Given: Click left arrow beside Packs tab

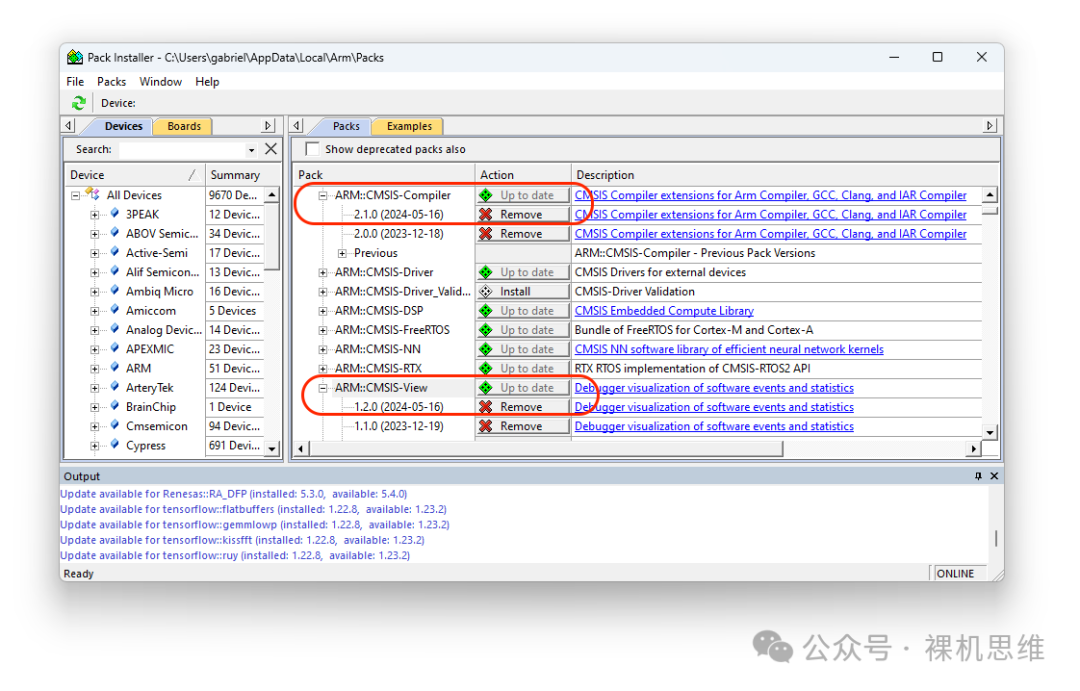Looking at the screenshot, I should coord(297,126).
